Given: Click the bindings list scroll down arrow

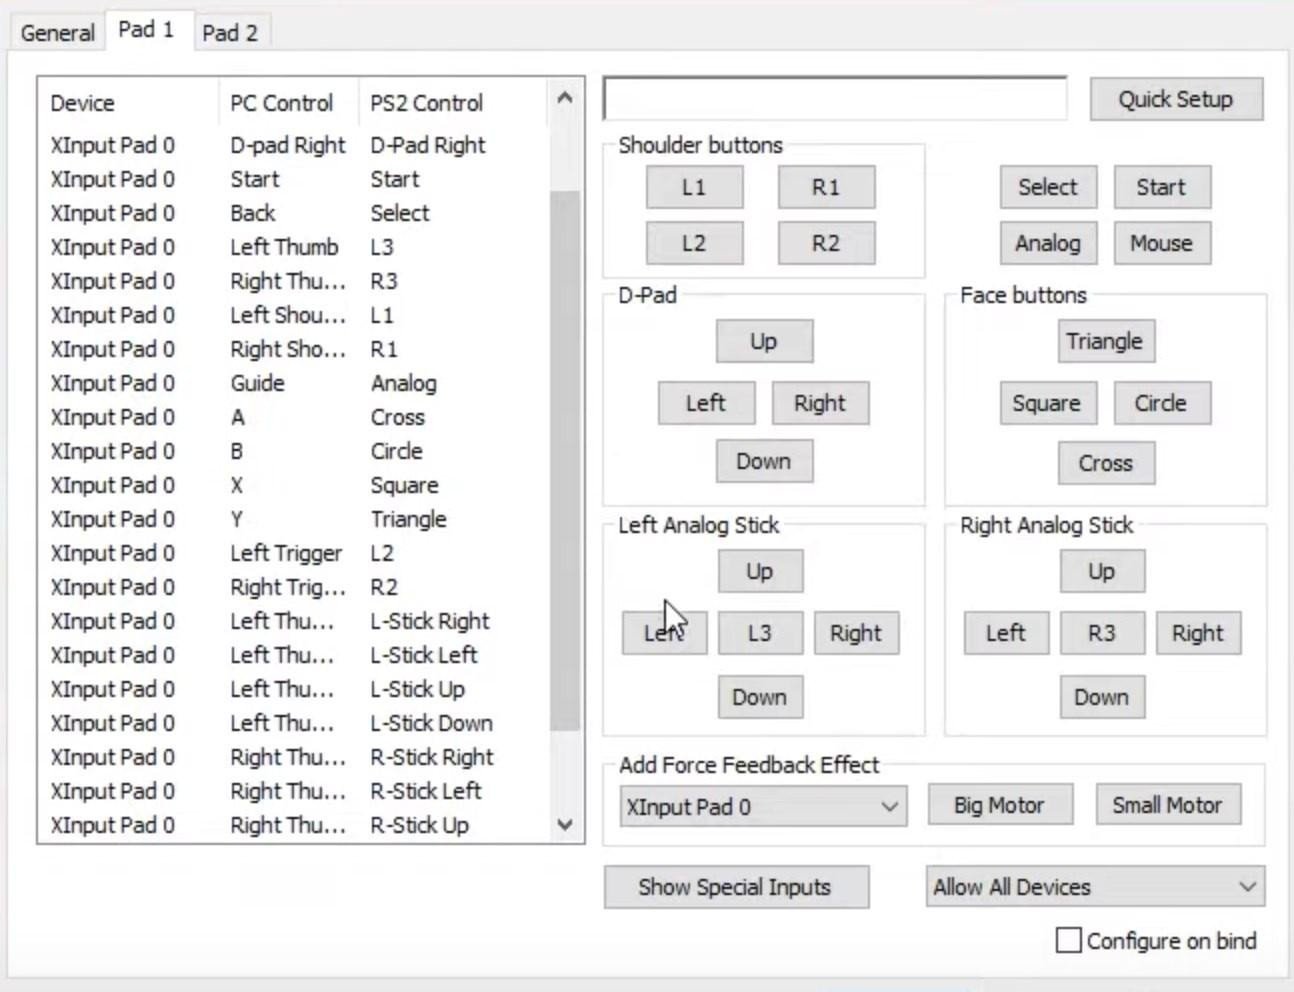Looking at the screenshot, I should pos(565,825).
